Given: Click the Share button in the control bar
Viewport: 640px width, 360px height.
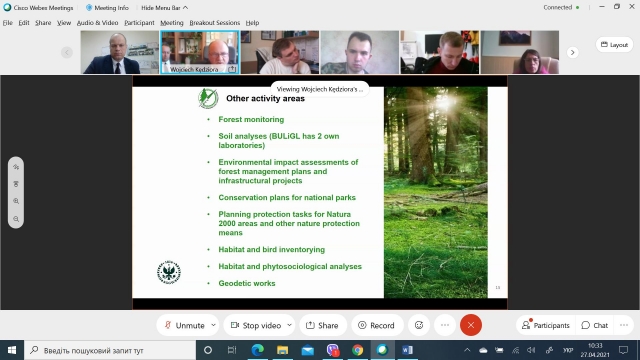Looking at the screenshot, I should click(322, 325).
